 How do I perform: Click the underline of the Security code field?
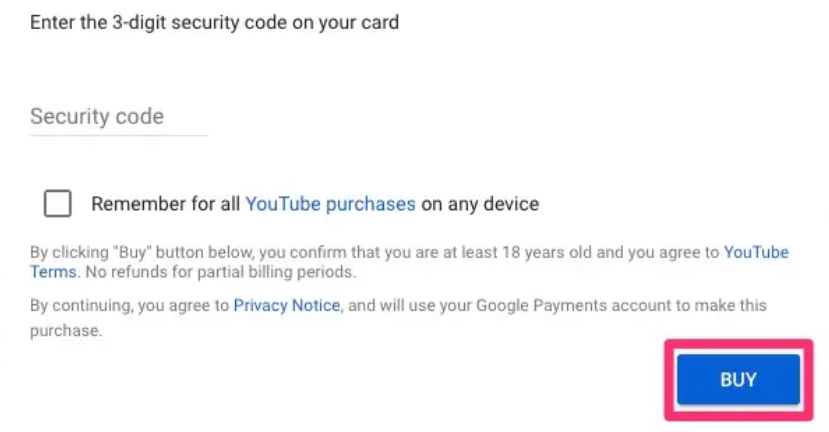coord(119,135)
